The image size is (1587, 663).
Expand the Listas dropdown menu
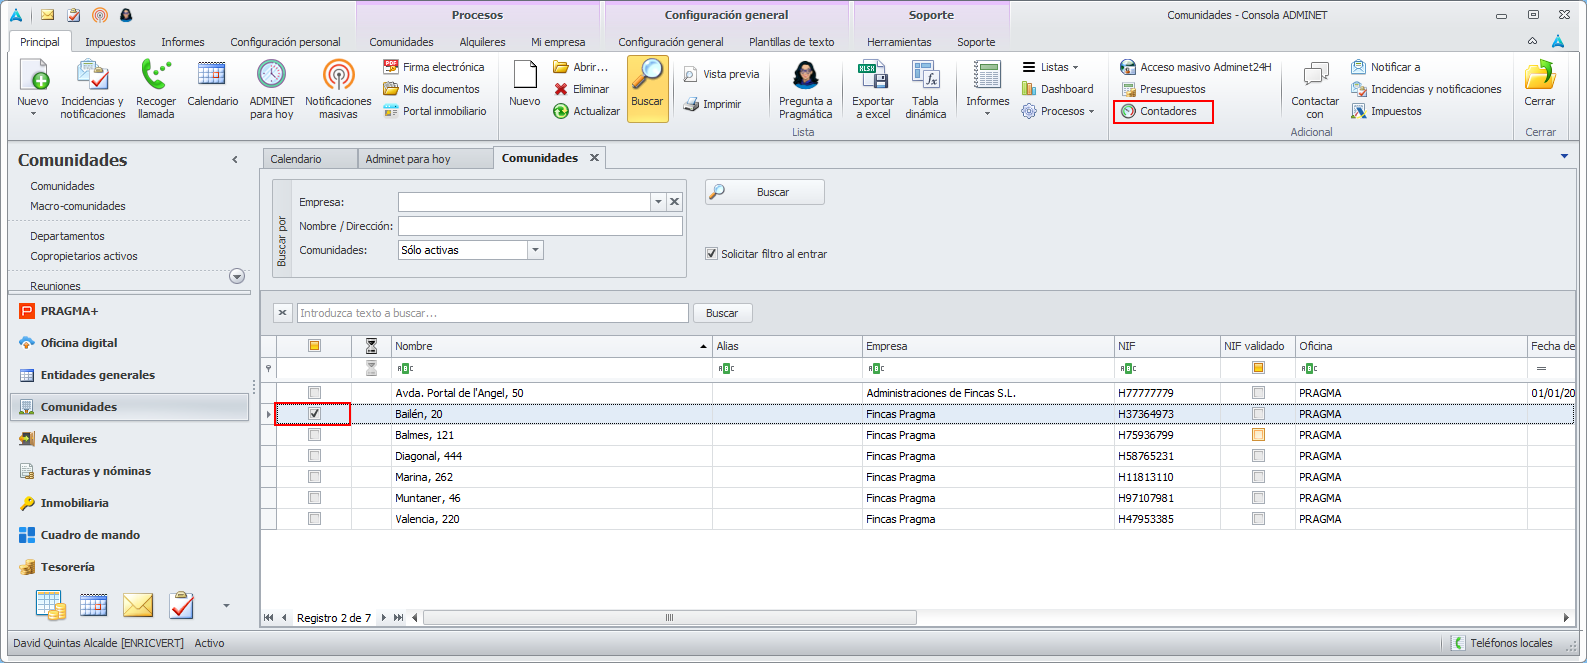[x=1050, y=67]
